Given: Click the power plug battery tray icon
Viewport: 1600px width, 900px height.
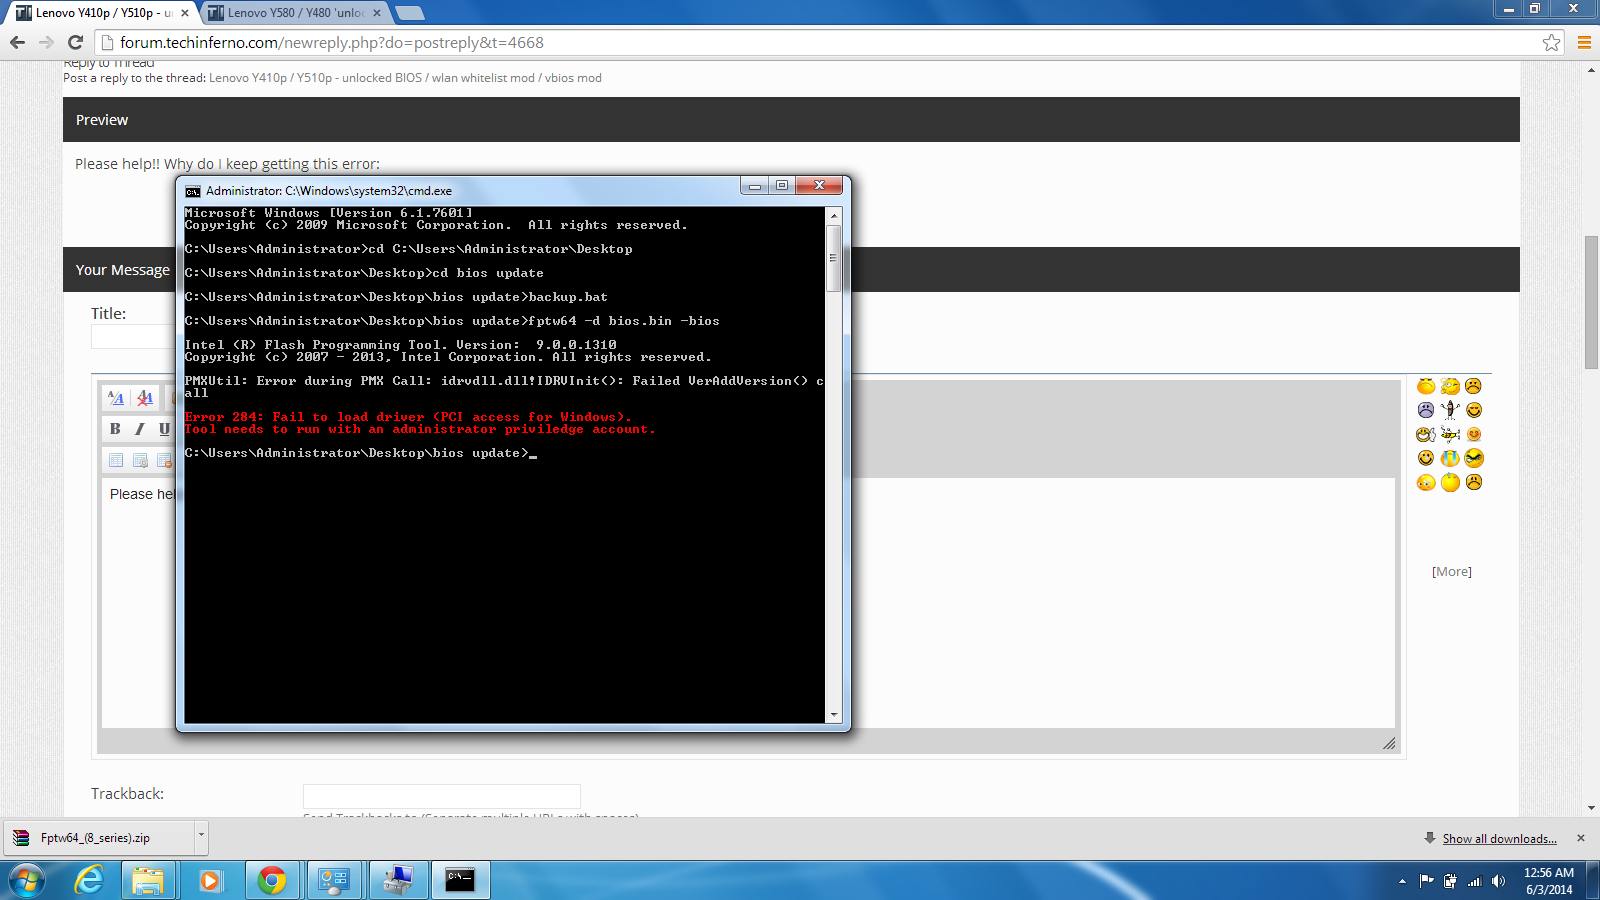Looking at the screenshot, I should (1450, 881).
